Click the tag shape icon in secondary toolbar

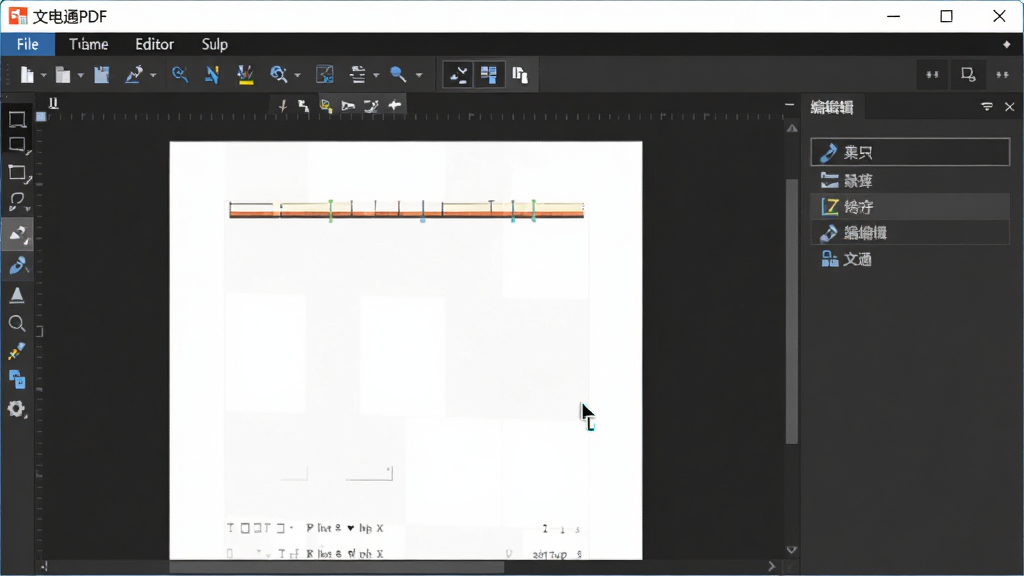click(348, 106)
